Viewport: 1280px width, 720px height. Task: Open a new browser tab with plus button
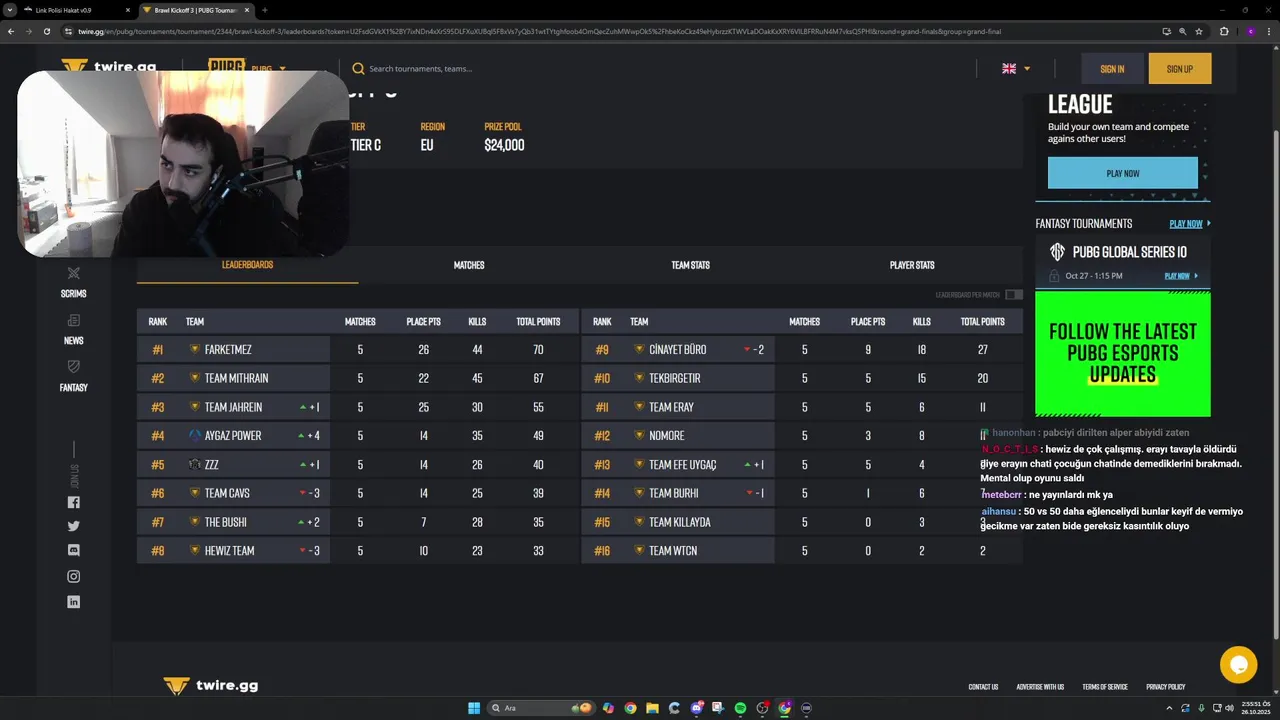[x=264, y=10]
